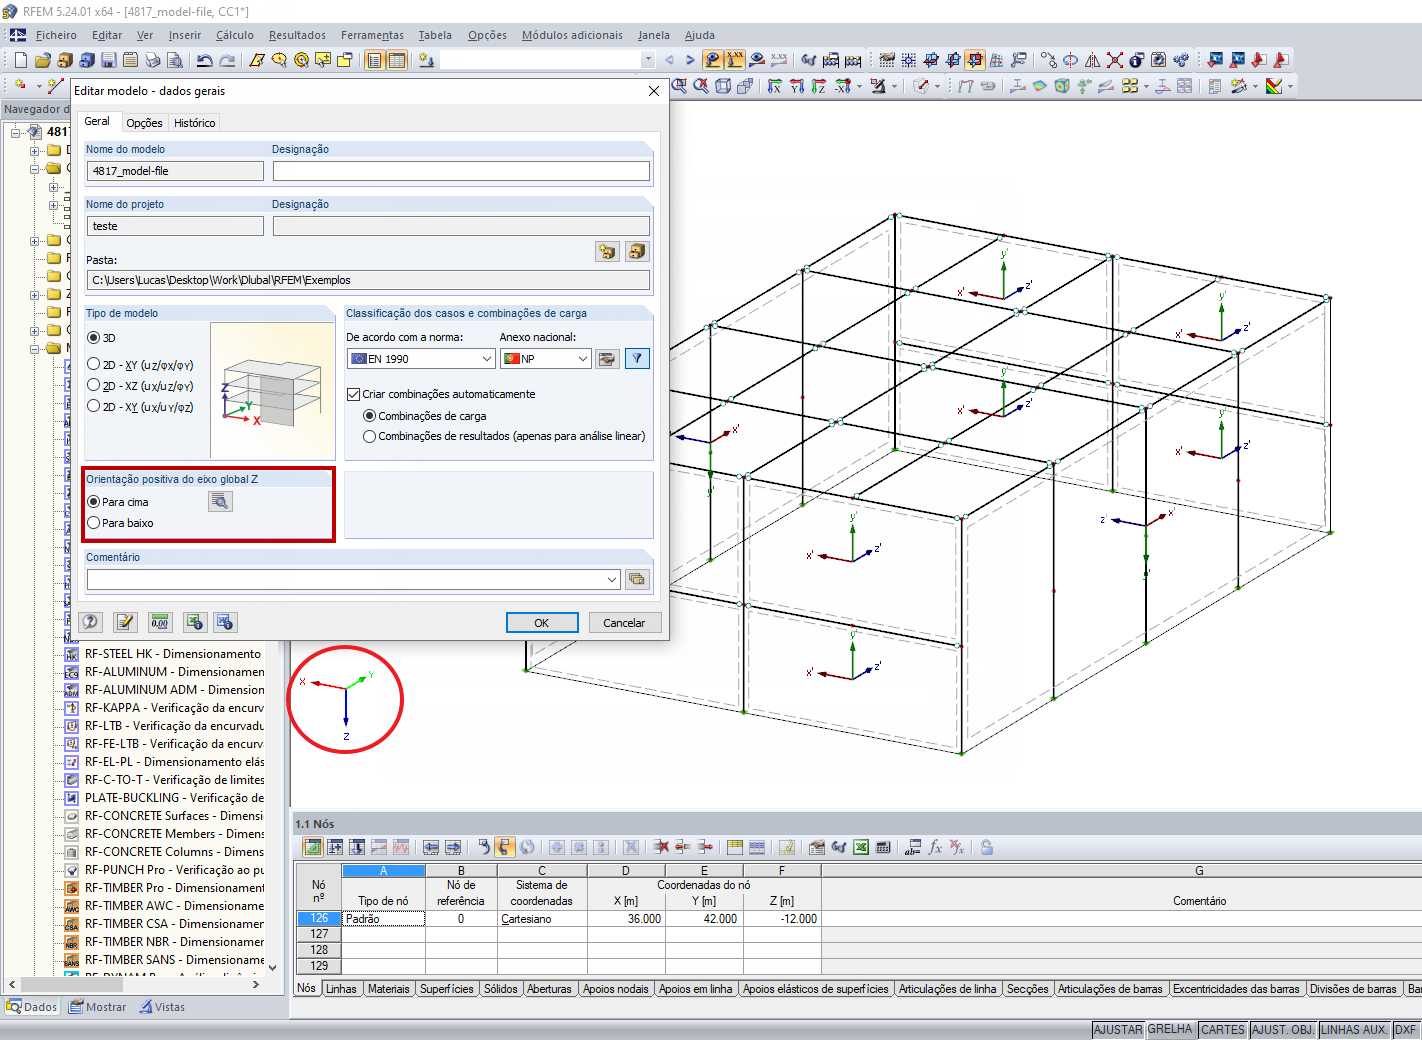
Task: Open the Apoios nodais table tab
Action: tap(616, 989)
